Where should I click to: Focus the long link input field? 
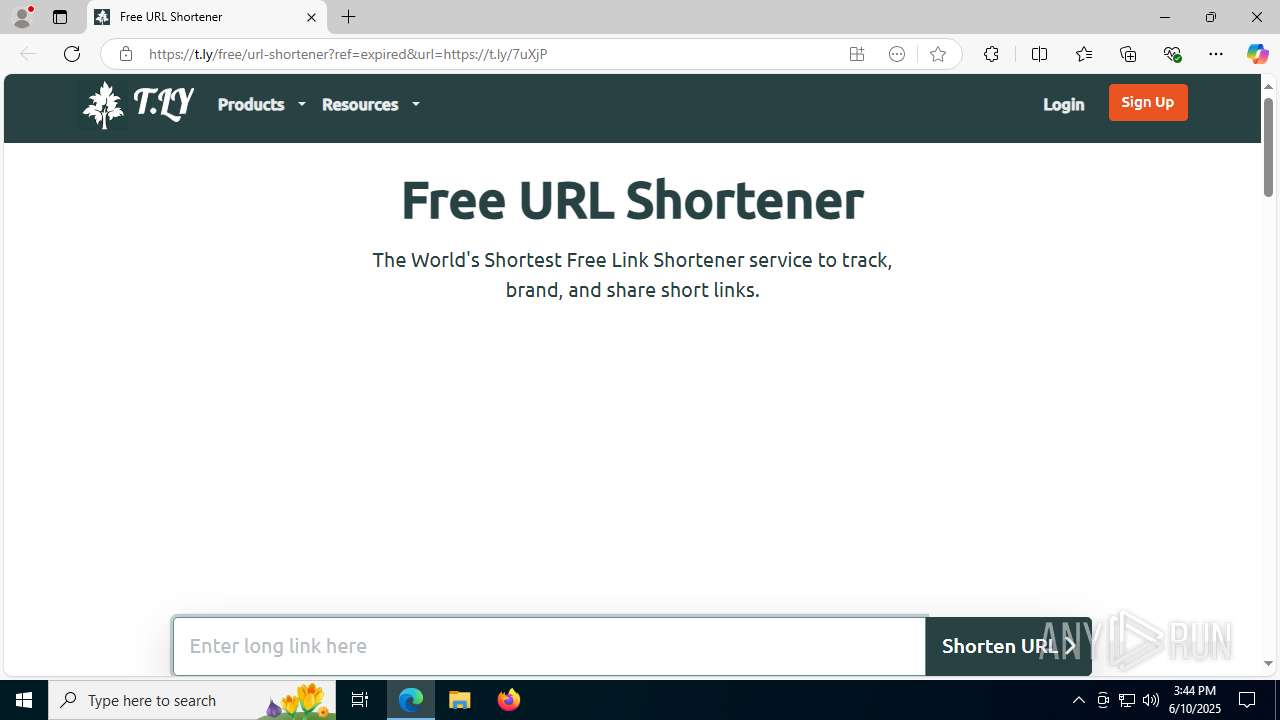click(549, 646)
